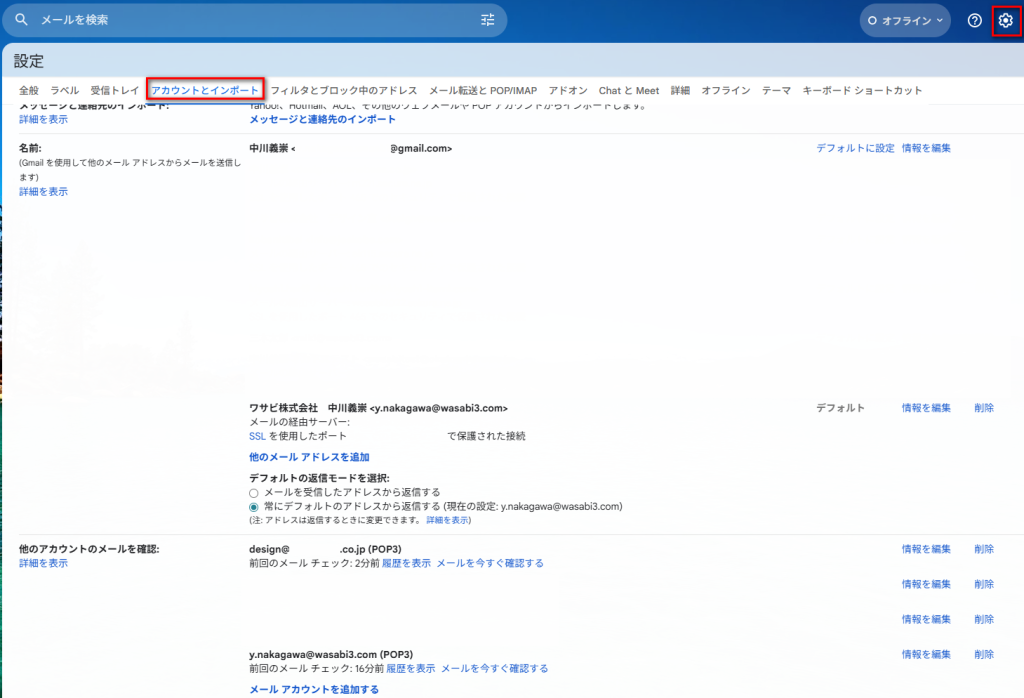1024x698 pixels.
Task: Expand the オフライン status dropdown
Action: (905, 20)
